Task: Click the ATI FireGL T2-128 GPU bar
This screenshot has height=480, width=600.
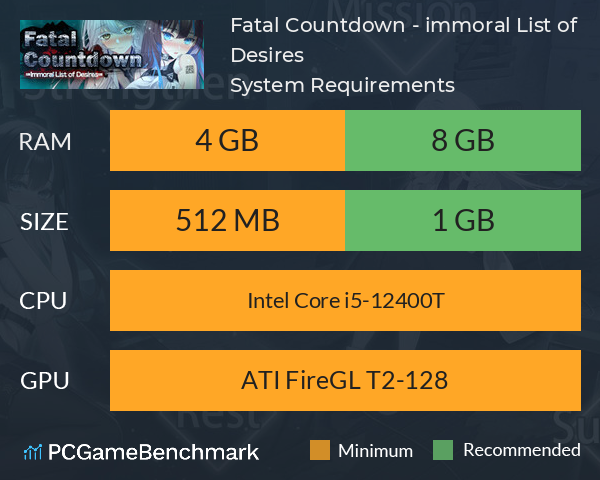Action: click(x=345, y=380)
